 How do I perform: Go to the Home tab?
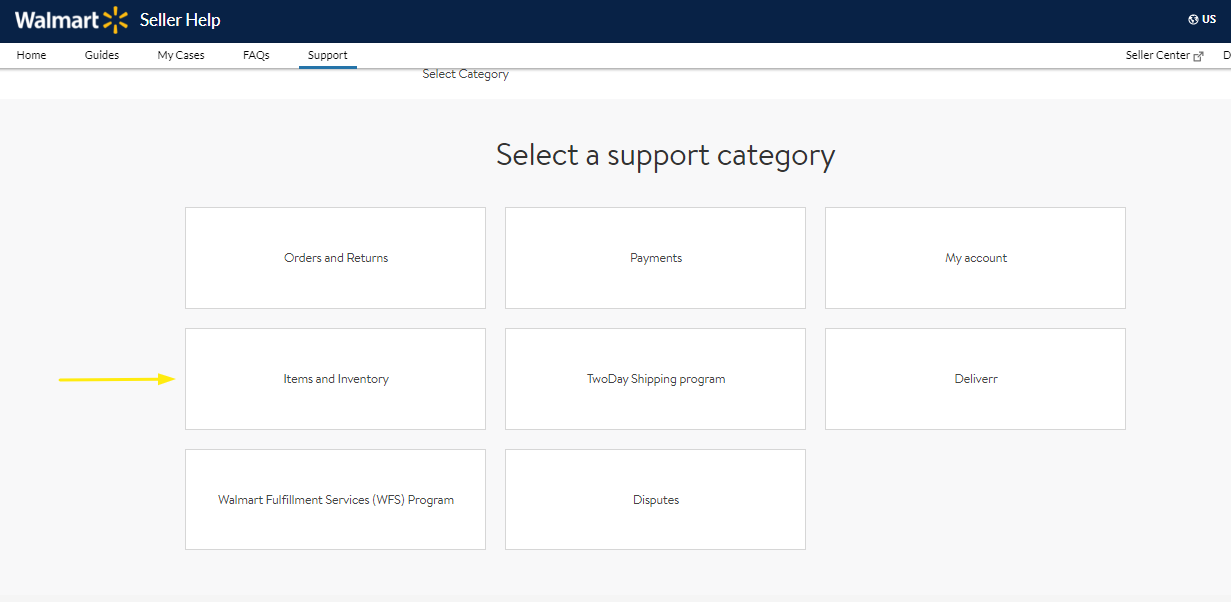[x=31, y=56]
